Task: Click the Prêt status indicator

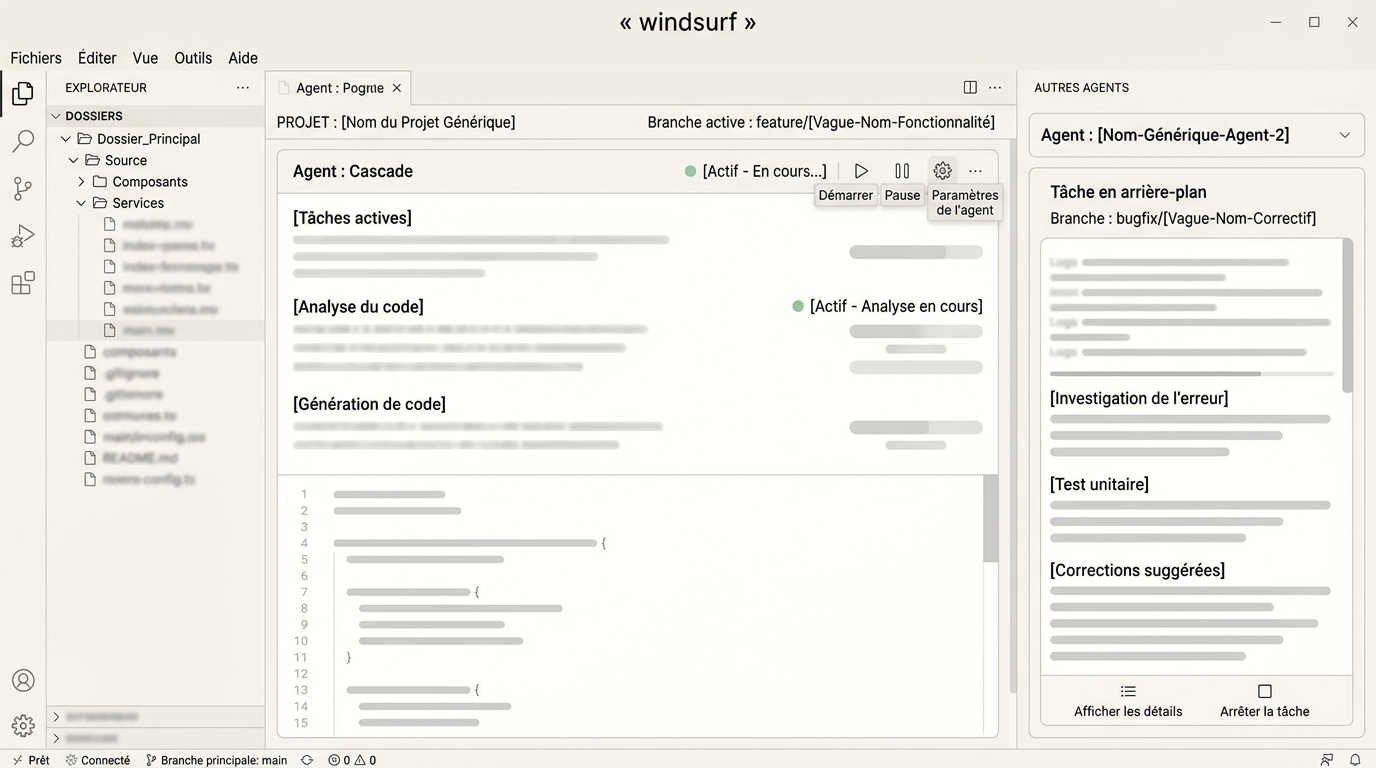Action: click(31, 760)
